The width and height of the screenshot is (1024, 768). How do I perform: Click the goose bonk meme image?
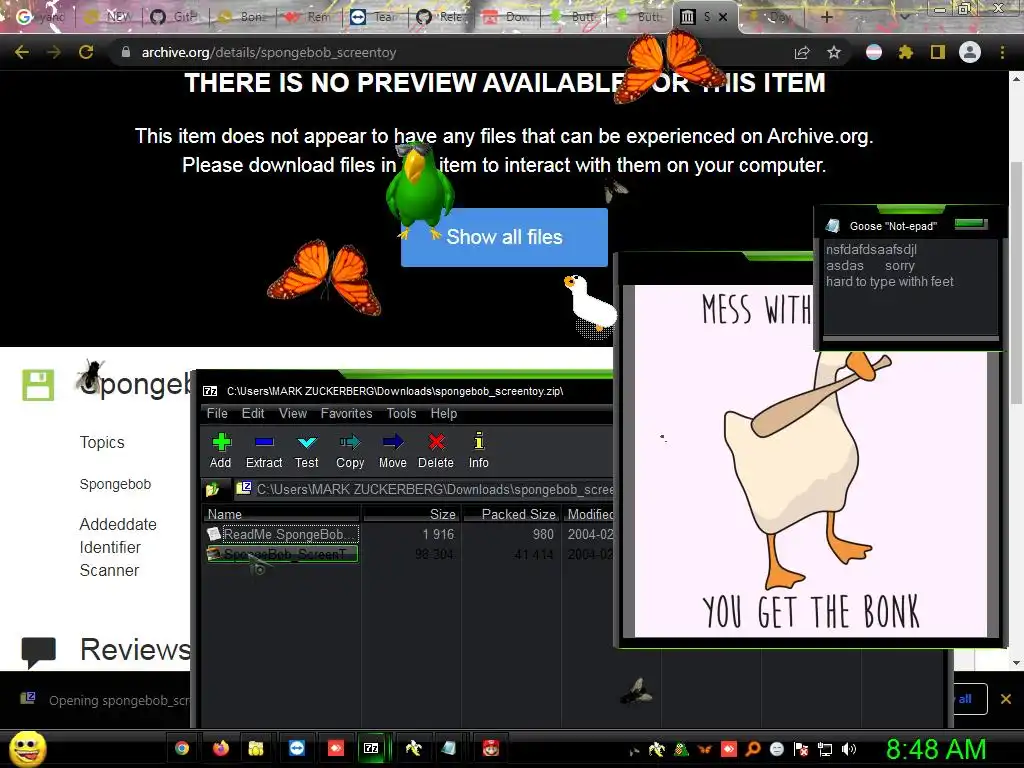pyautogui.click(x=810, y=460)
